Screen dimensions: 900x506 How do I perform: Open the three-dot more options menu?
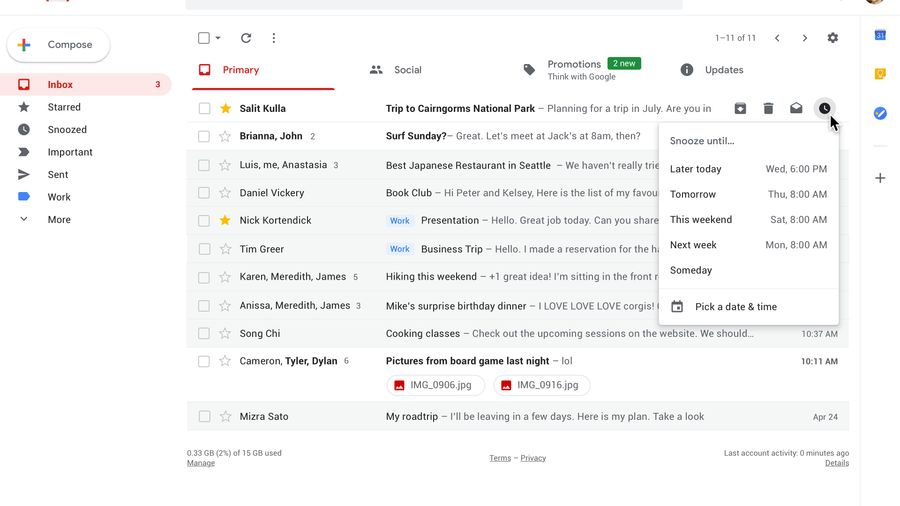point(274,38)
